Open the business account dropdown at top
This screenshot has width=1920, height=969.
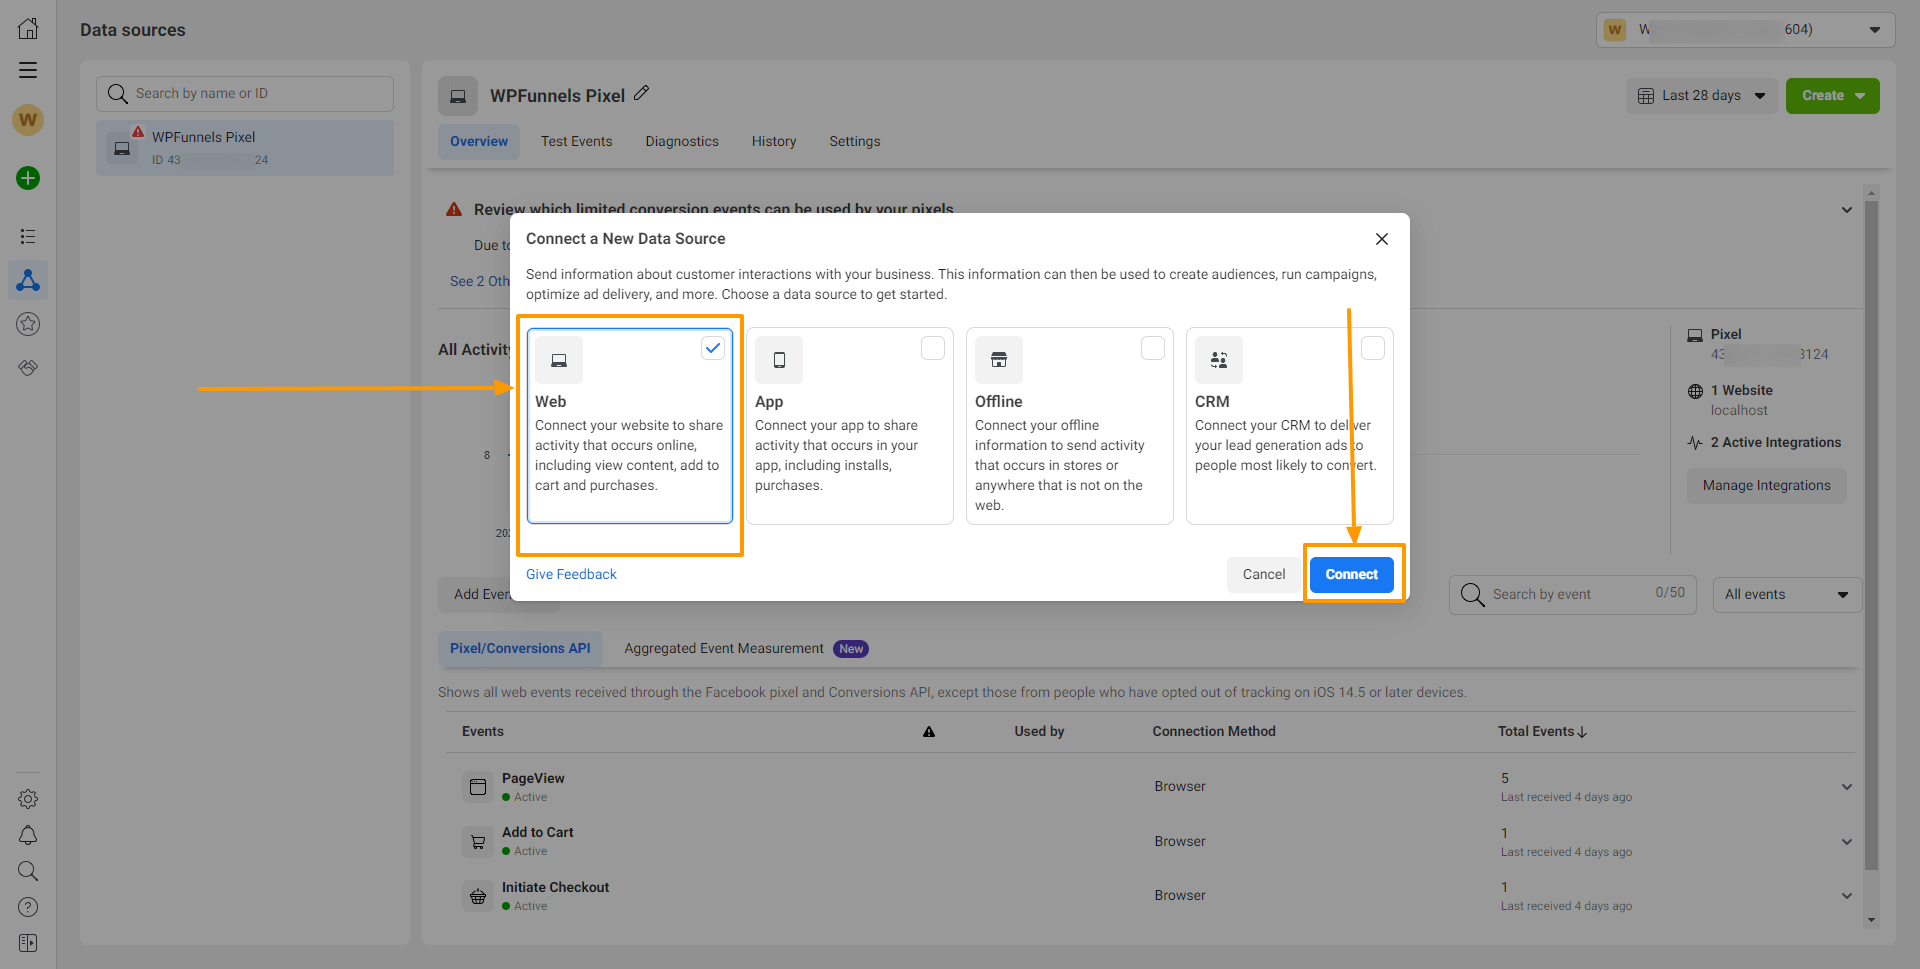pyautogui.click(x=1745, y=29)
